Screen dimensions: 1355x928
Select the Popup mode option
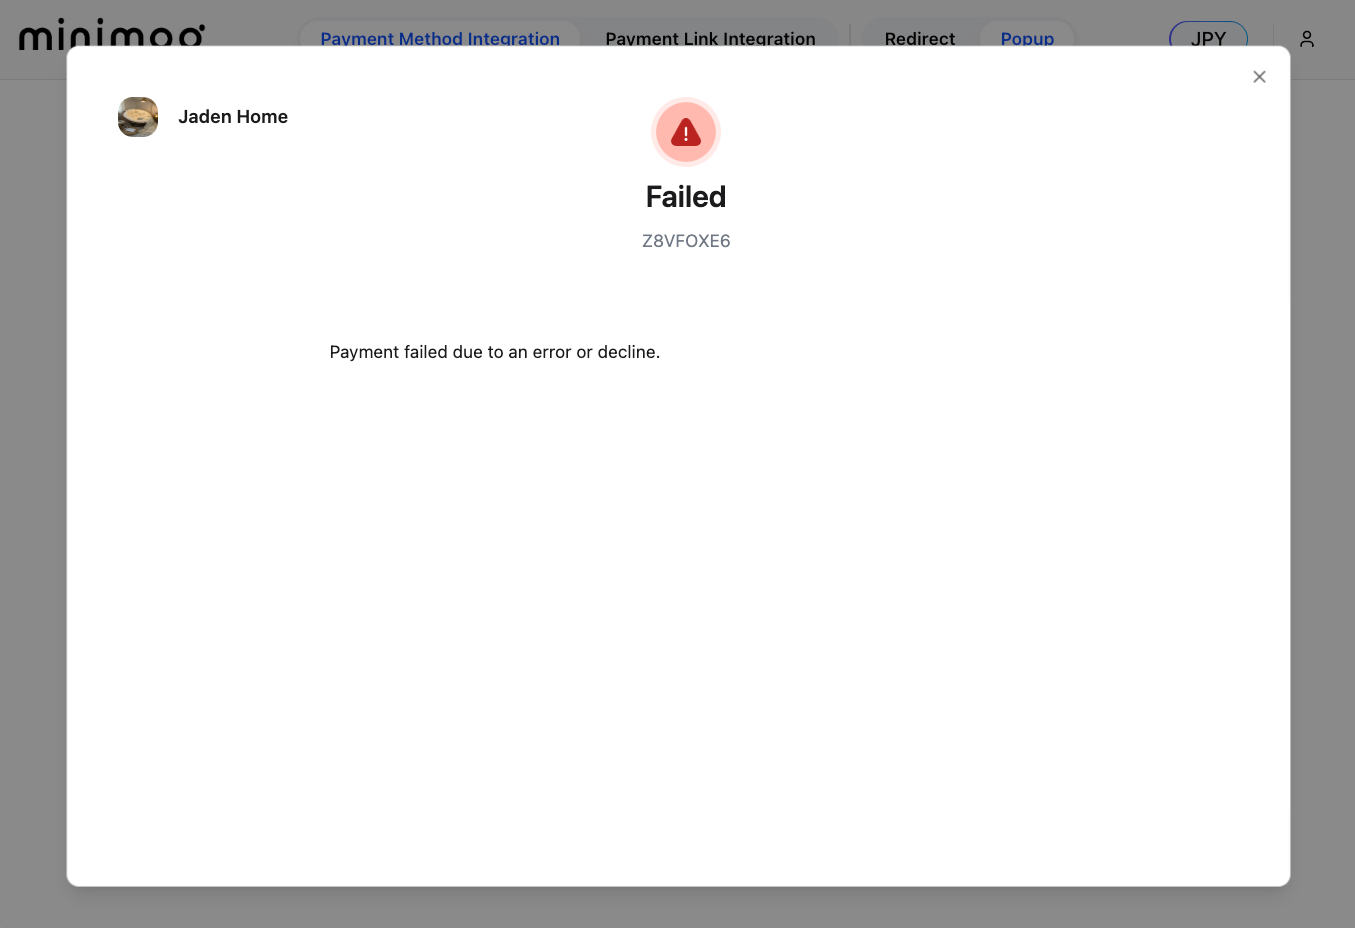coord(1027,38)
